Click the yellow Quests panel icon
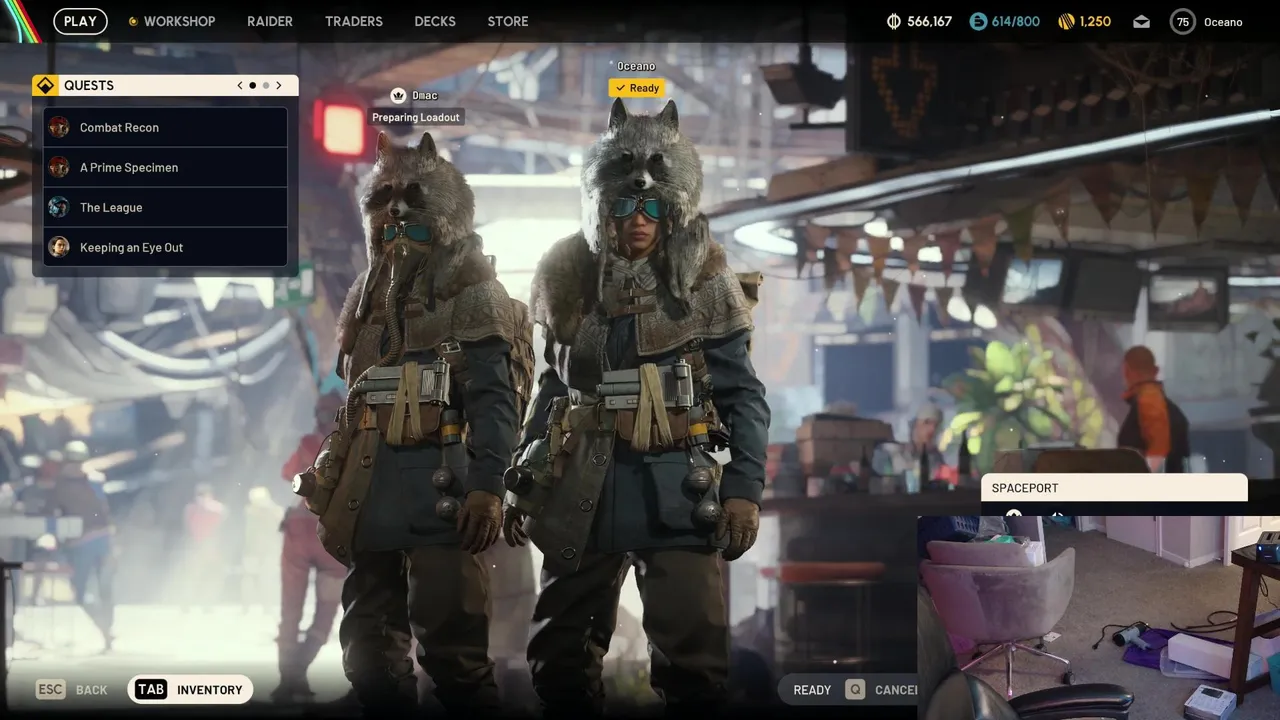 point(44,85)
